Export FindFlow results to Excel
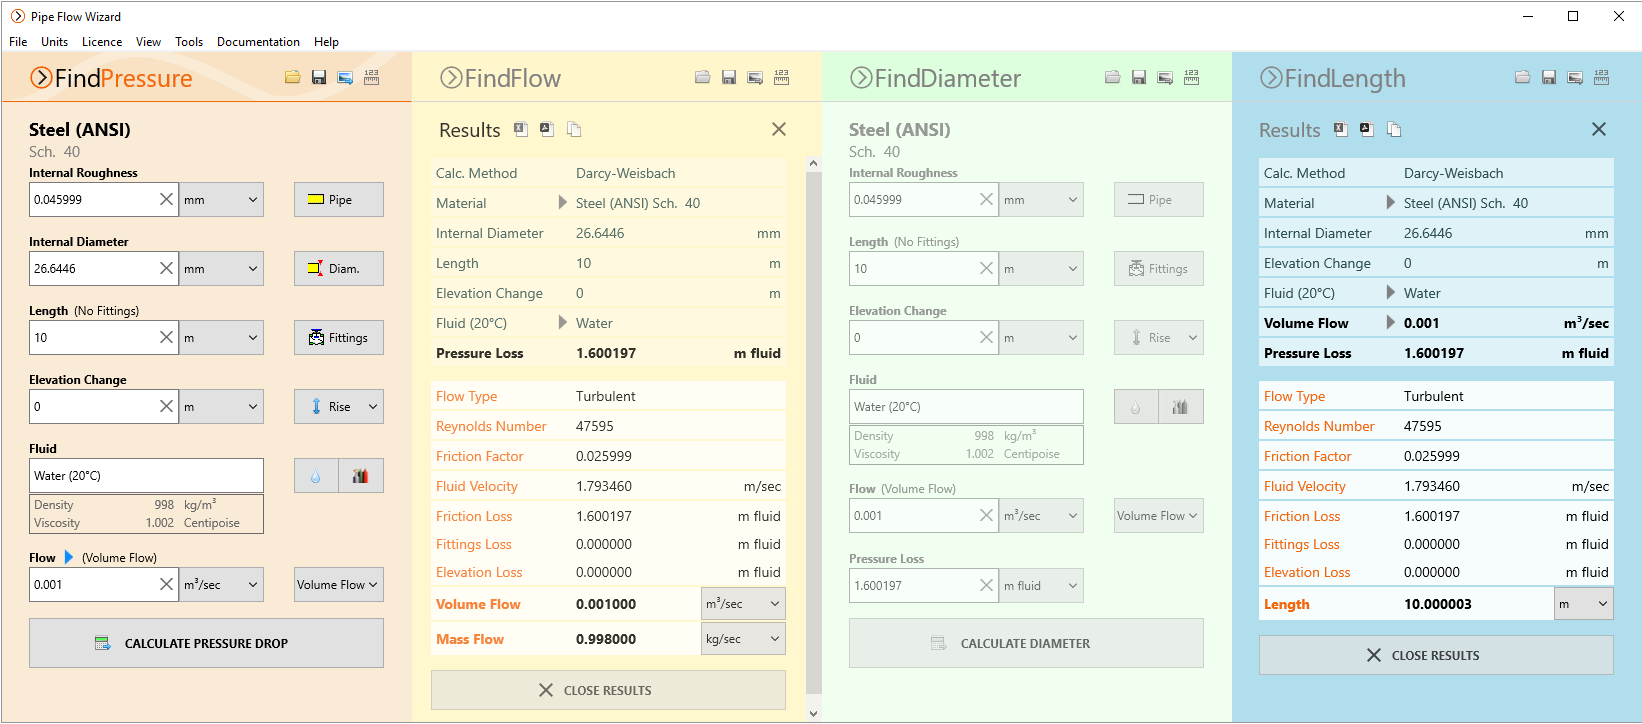Image resolution: width=1642 pixels, height=724 pixels. [x=521, y=129]
